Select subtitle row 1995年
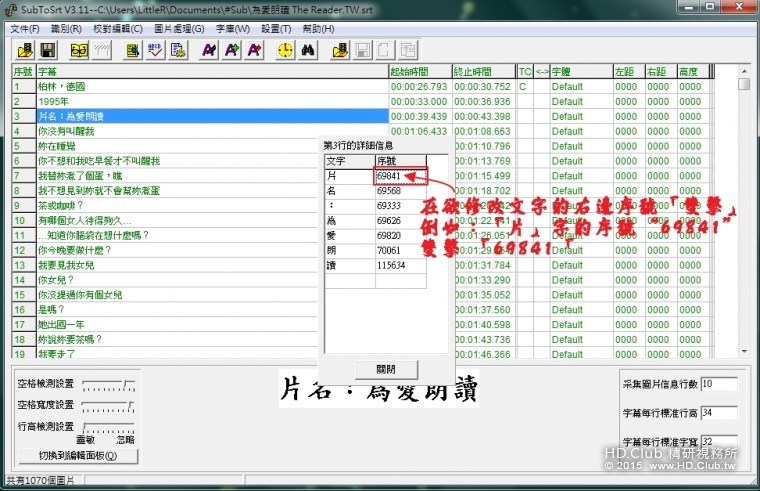Screen dimensions: 760x491 coord(212,102)
